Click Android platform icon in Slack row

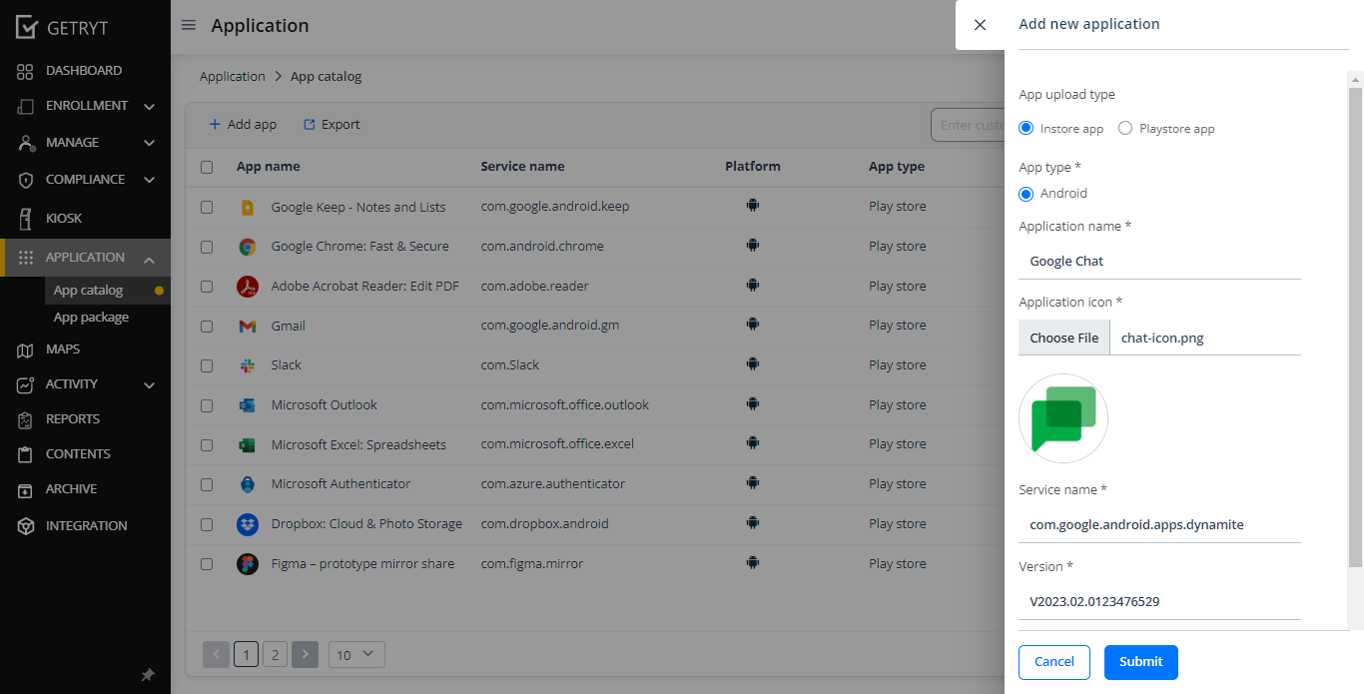753,365
